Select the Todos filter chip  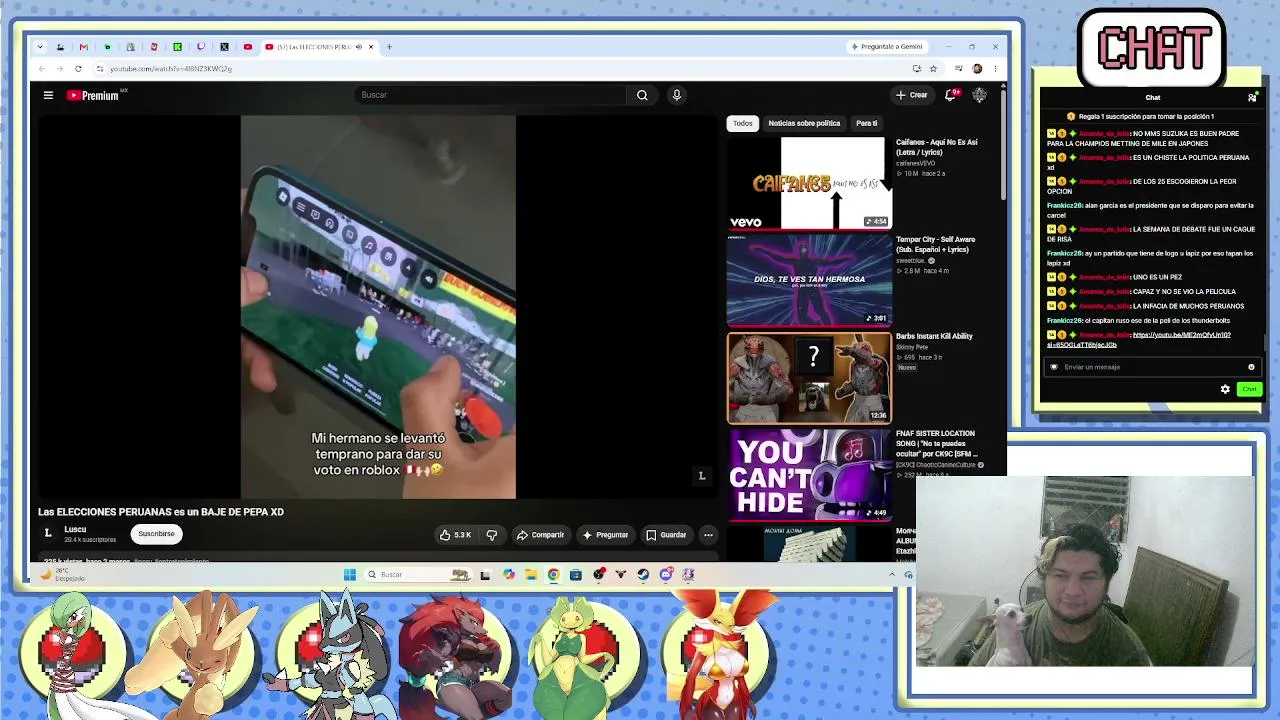[x=742, y=123]
